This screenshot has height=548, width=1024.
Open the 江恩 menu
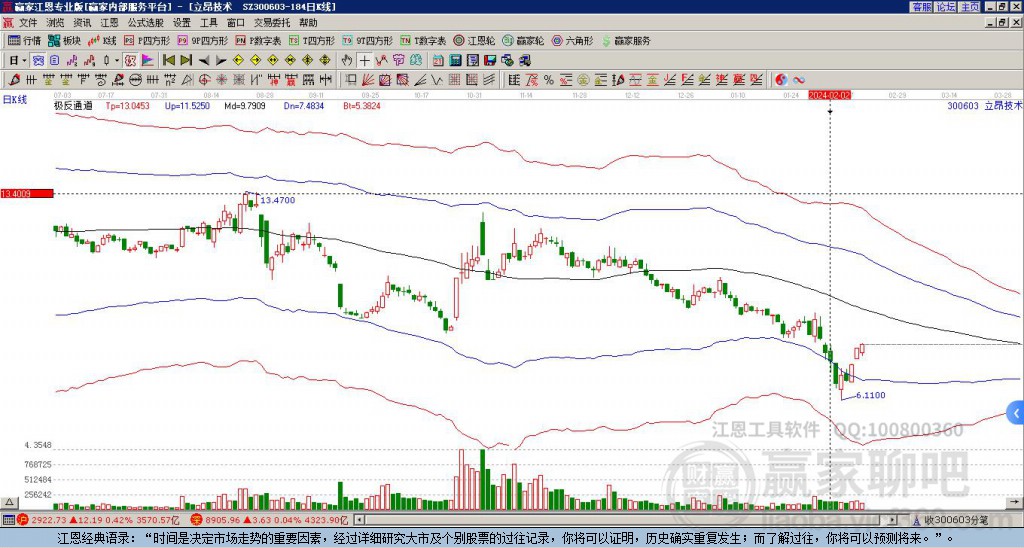coord(110,23)
